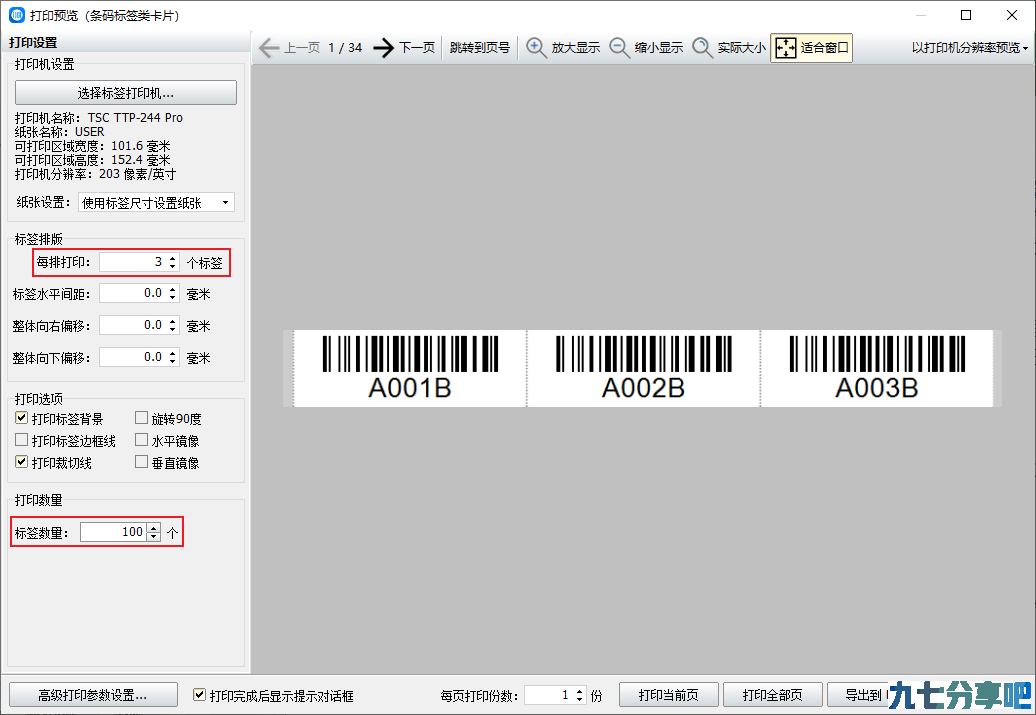Click the 缩小显示 toolbar label
This screenshot has width=1036, height=715.
pos(659,48)
